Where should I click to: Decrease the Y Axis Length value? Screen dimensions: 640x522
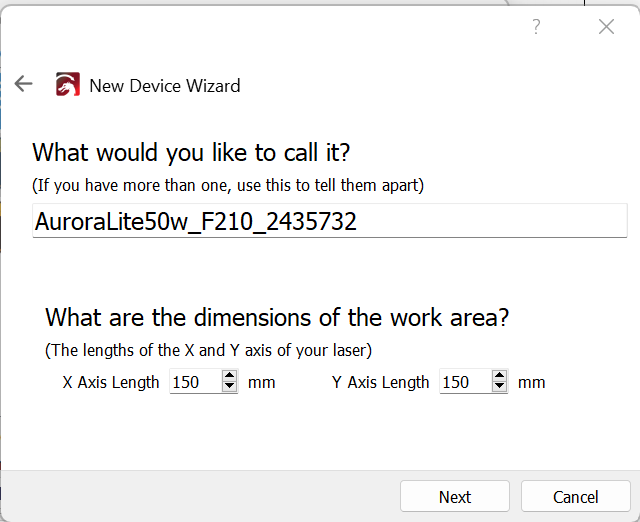point(500,386)
